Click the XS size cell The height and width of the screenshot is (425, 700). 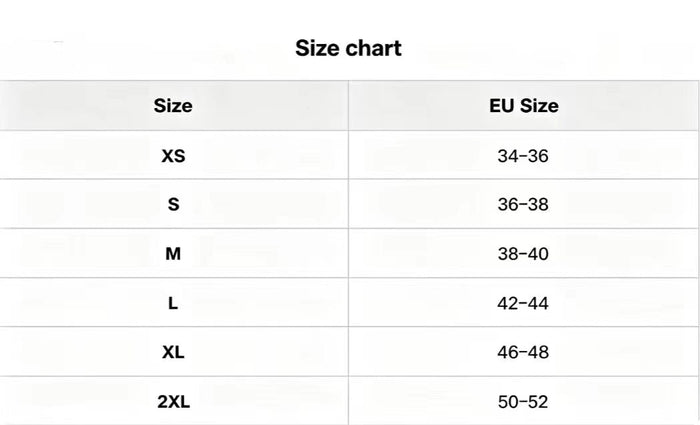tap(173, 156)
